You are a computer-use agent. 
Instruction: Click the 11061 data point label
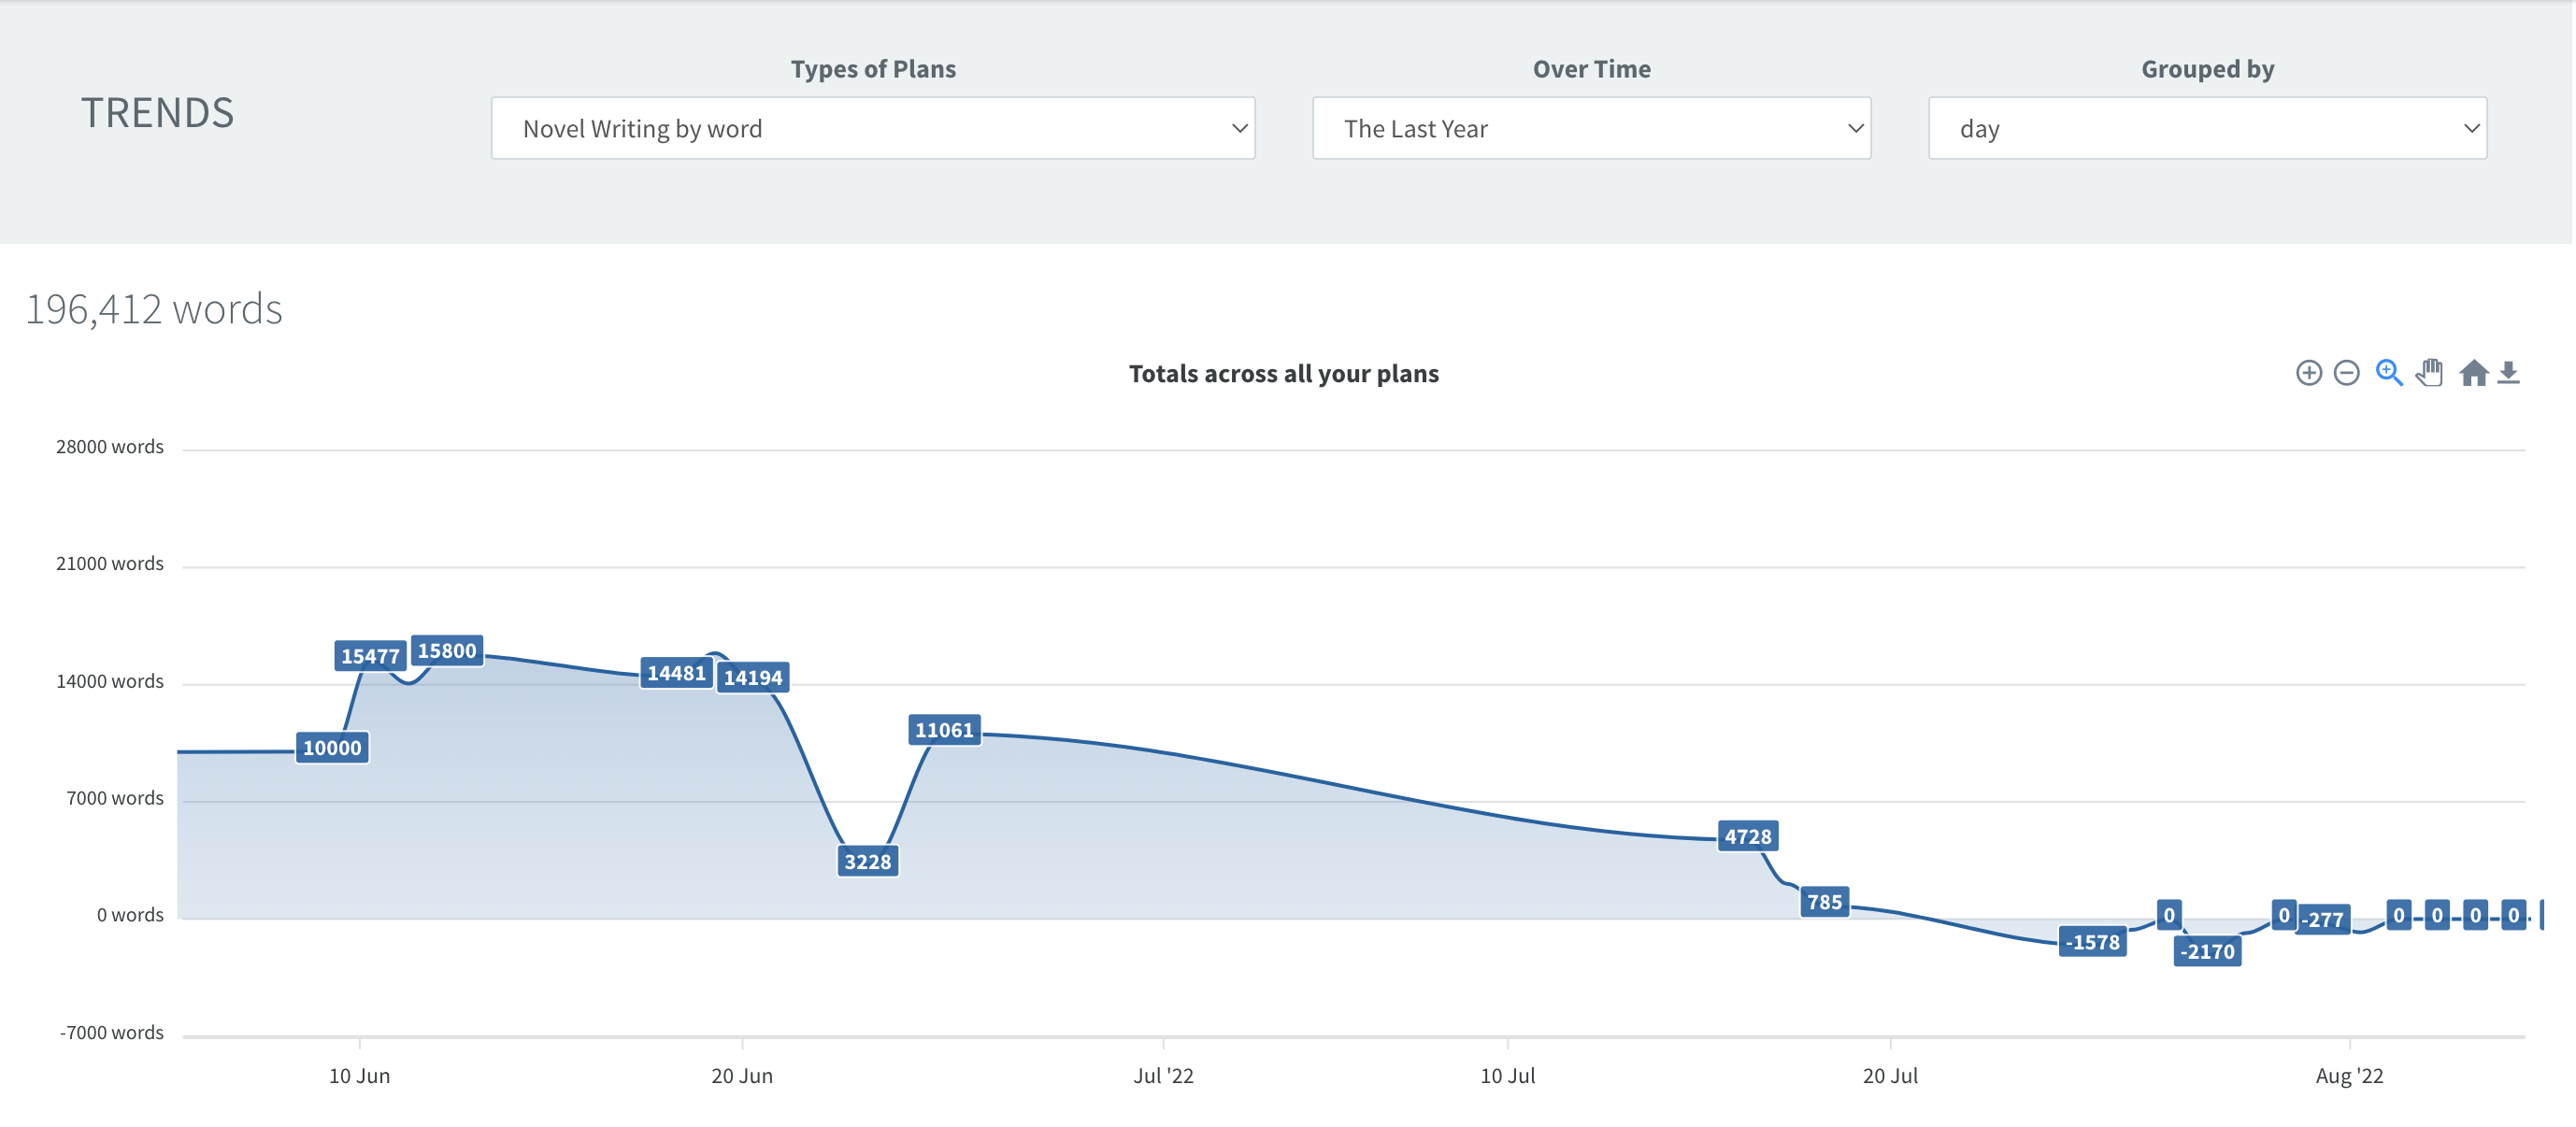(x=944, y=730)
